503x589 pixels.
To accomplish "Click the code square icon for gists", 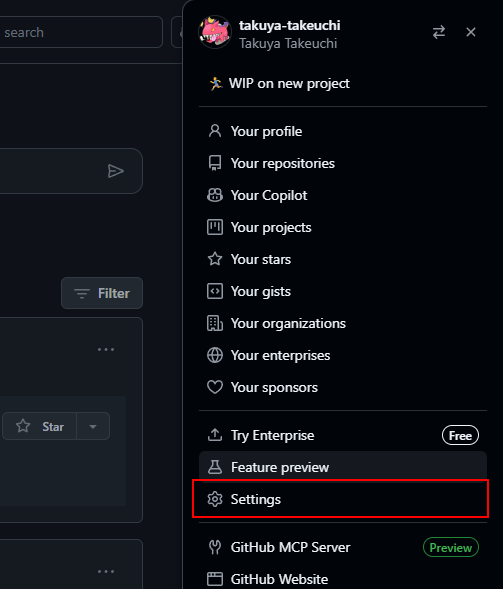I will point(215,291).
